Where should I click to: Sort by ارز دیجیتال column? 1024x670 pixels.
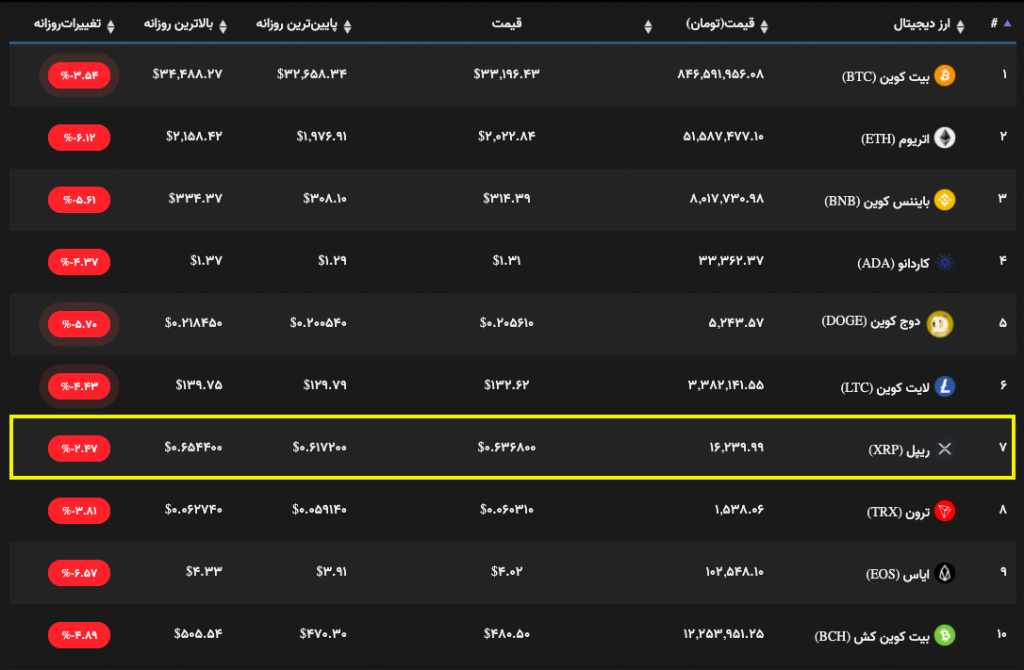coord(960,25)
